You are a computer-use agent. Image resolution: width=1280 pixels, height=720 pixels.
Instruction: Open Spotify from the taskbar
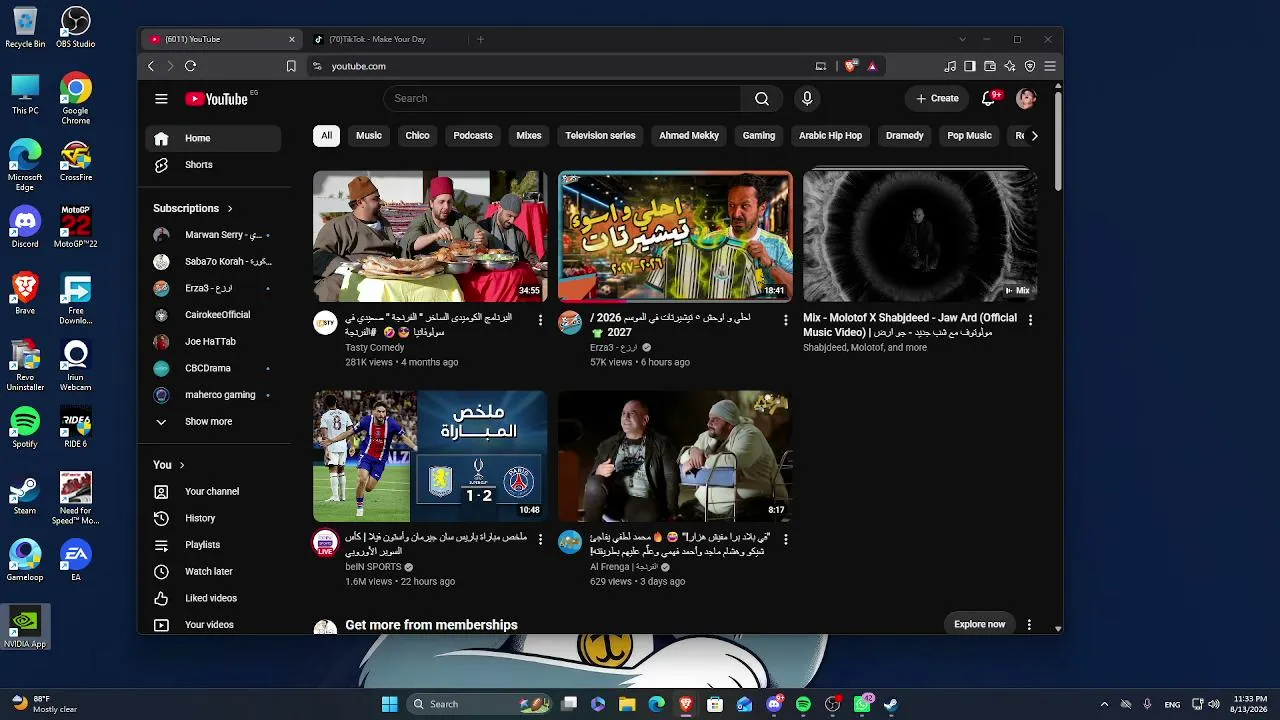[x=803, y=704]
